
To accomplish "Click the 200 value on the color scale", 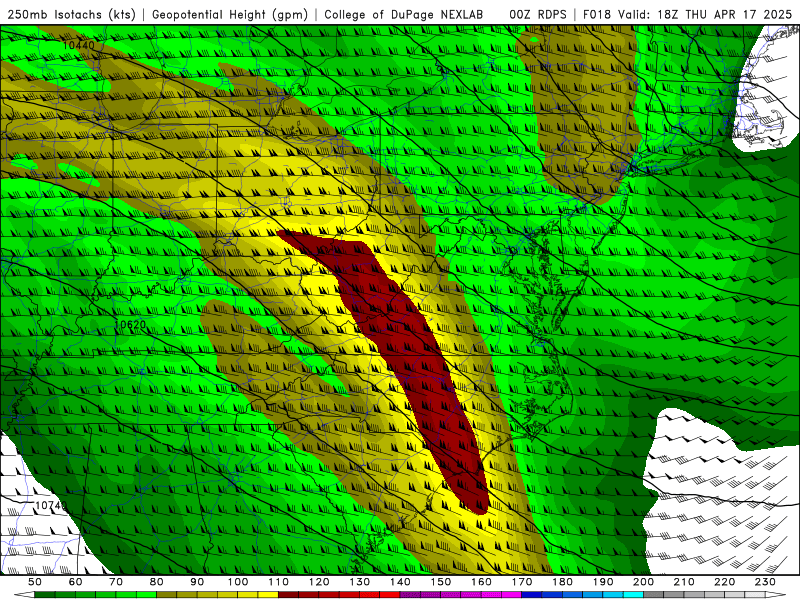I will pyautogui.click(x=644, y=582).
